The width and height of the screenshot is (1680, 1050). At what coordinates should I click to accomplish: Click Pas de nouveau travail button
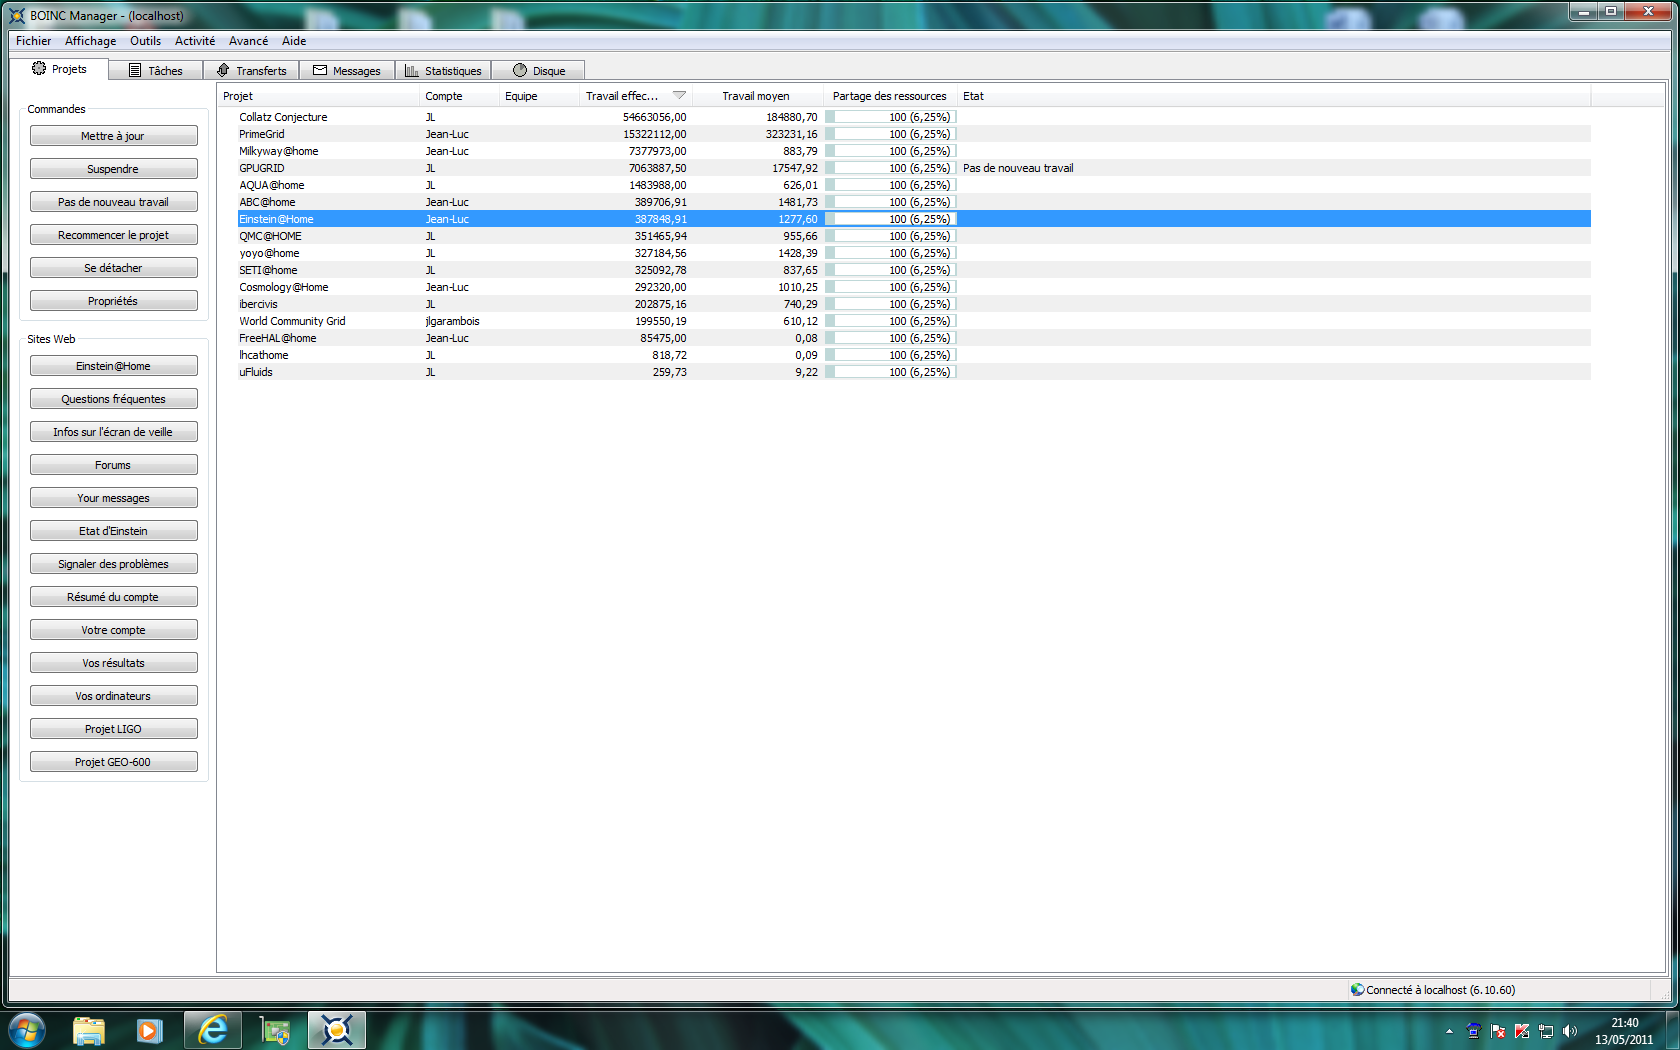click(113, 202)
